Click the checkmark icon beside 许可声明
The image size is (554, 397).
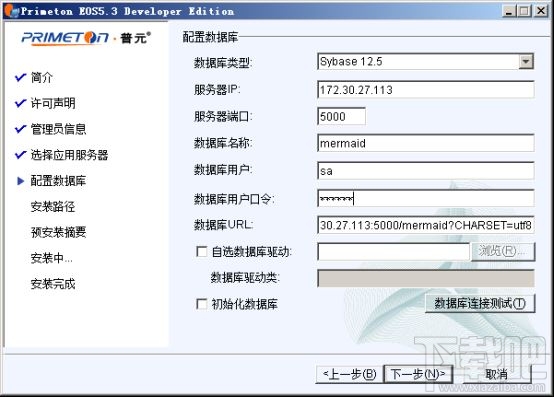pyautogui.click(x=20, y=103)
